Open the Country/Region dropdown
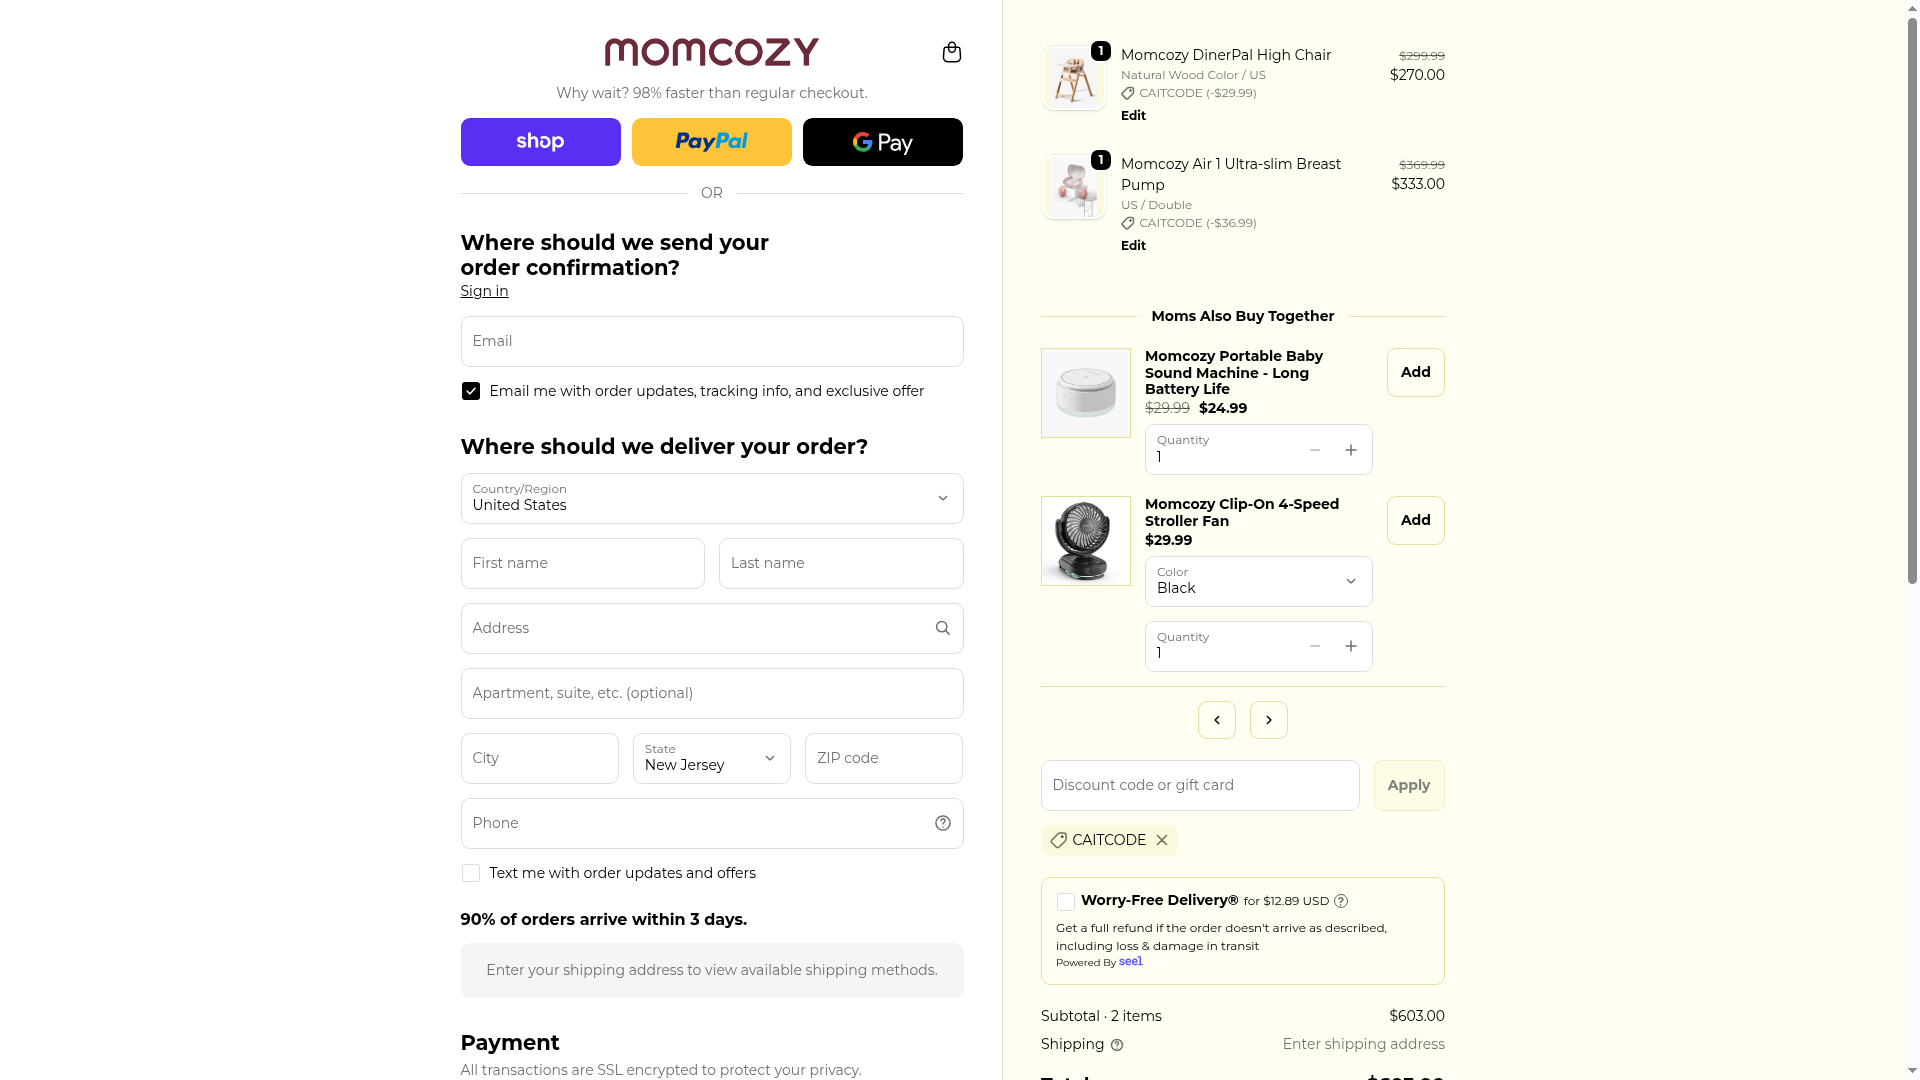This screenshot has height=1080, width=1920. [711, 498]
